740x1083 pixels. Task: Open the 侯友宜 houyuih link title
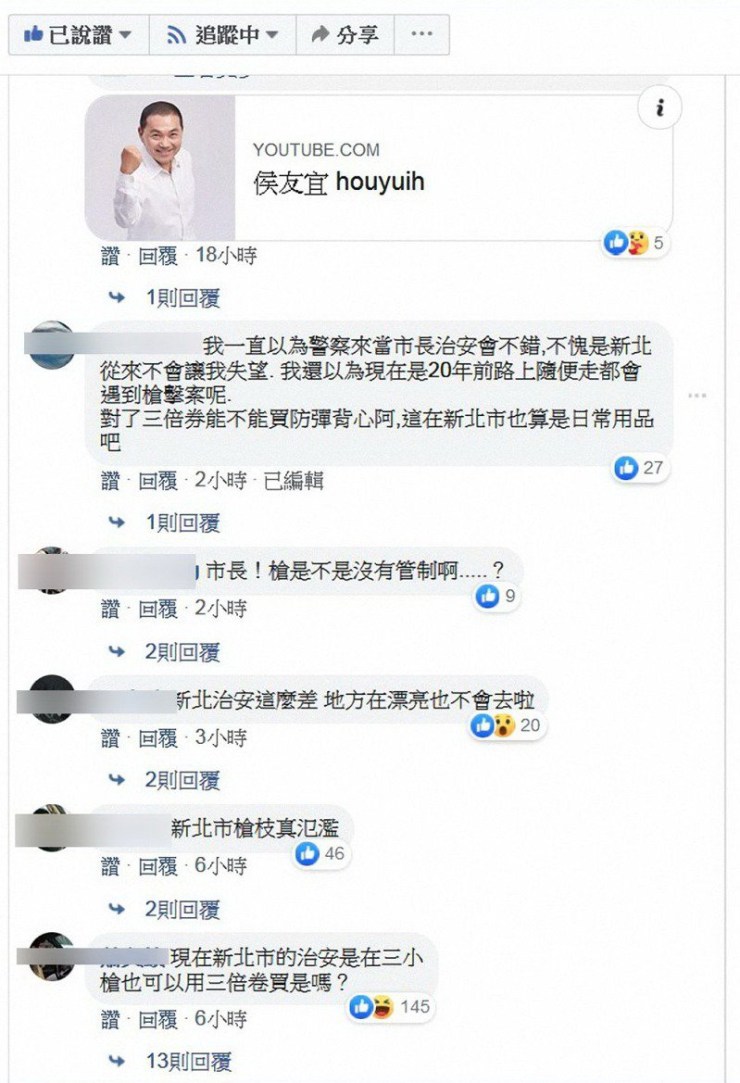pos(339,182)
